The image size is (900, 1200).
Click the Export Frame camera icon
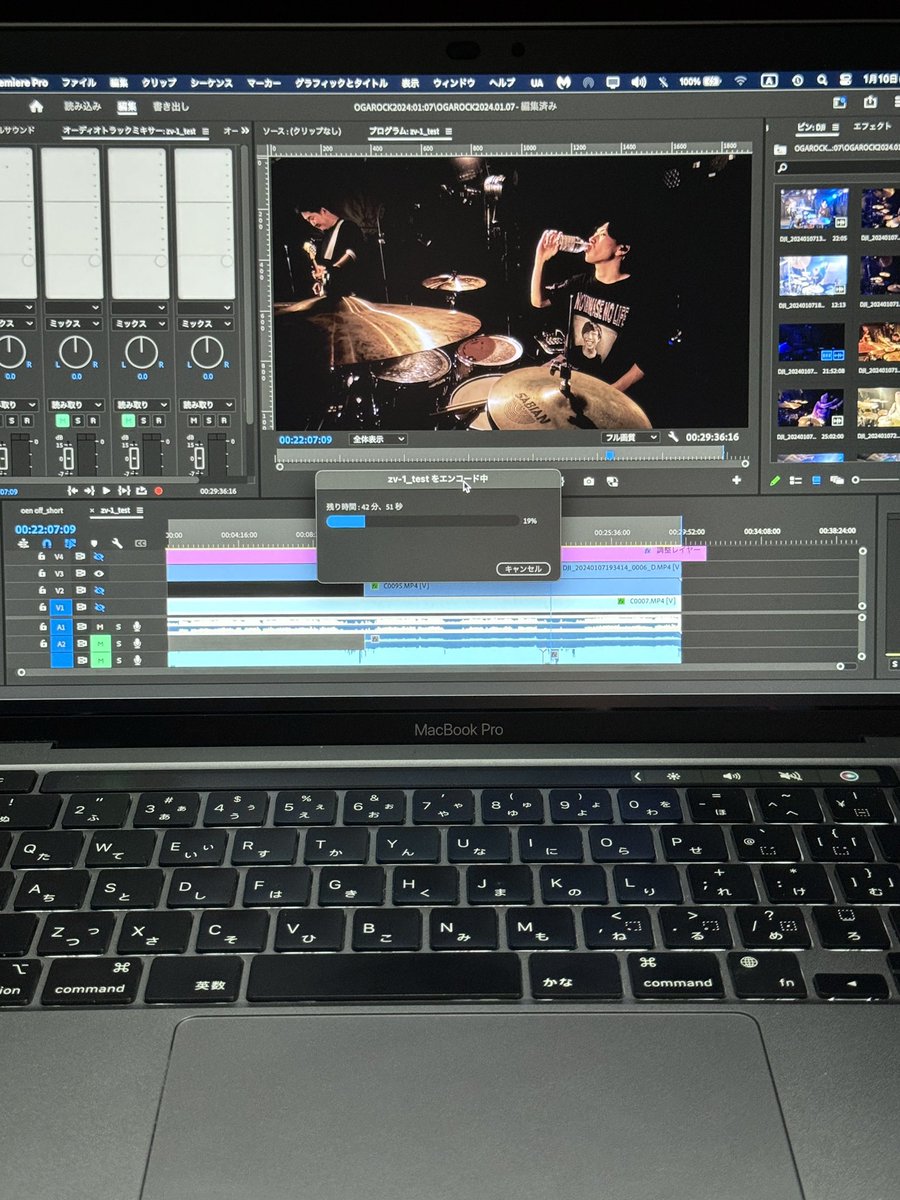click(589, 481)
